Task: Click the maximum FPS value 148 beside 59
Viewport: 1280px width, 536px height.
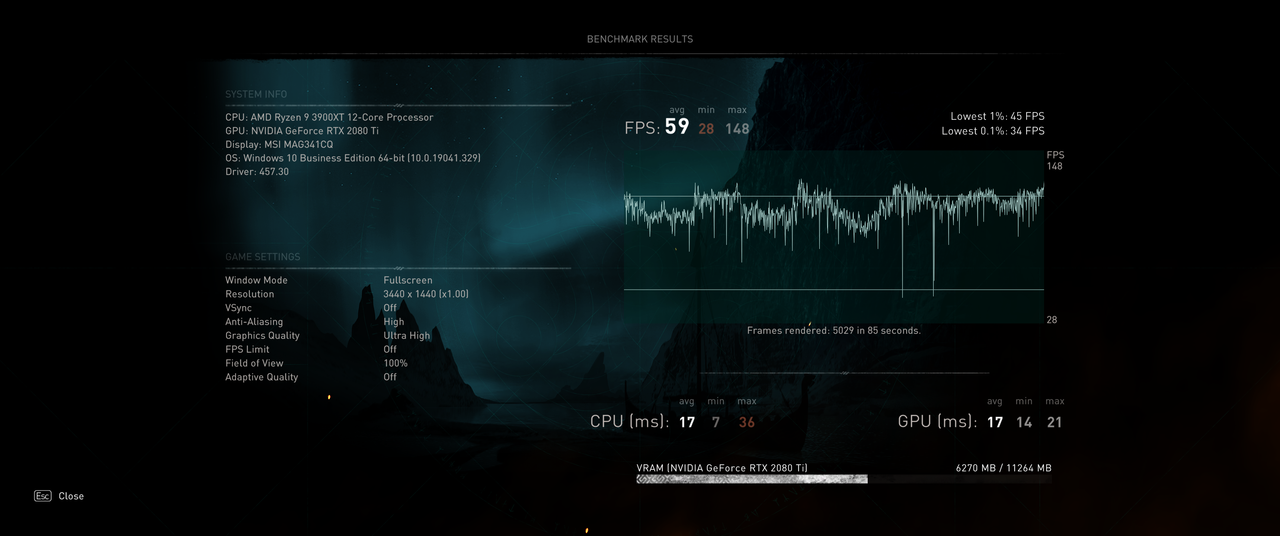Action: click(738, 128)
